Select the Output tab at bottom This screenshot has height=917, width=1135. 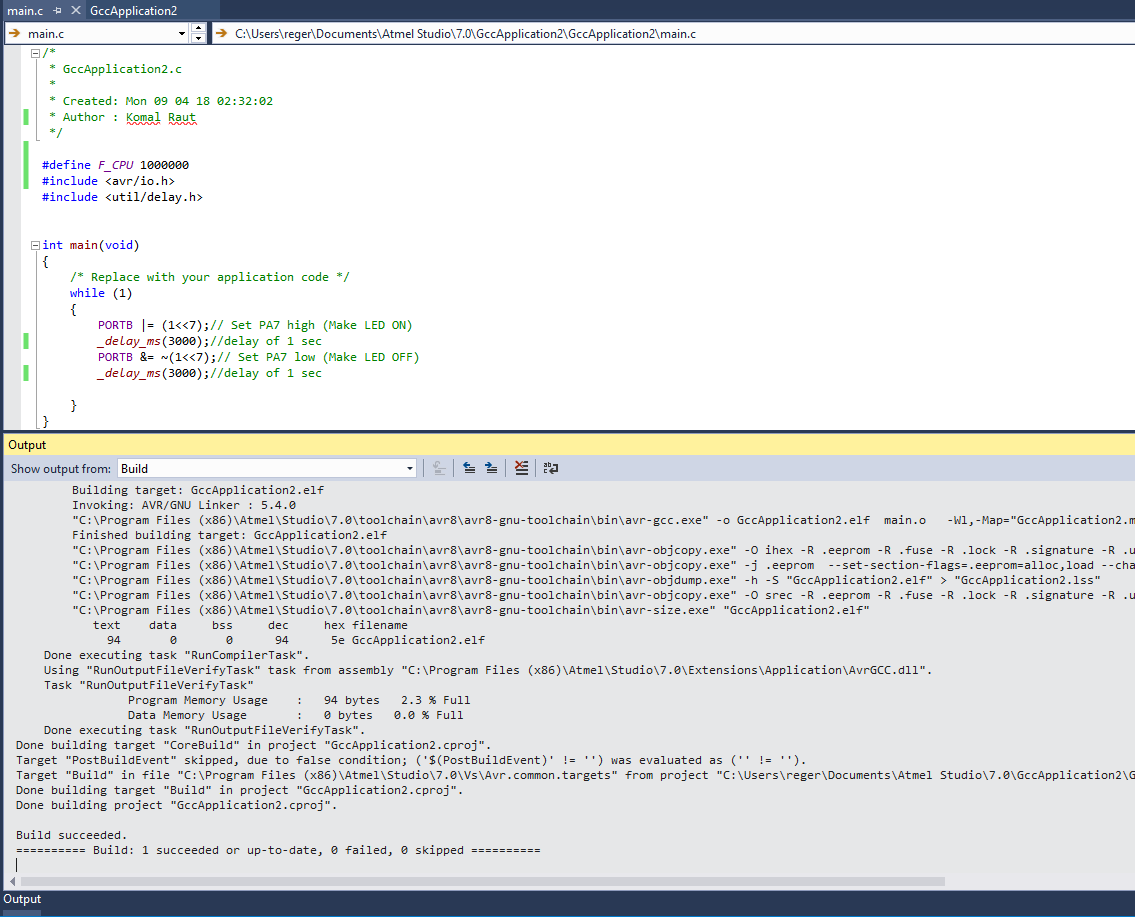22,899
